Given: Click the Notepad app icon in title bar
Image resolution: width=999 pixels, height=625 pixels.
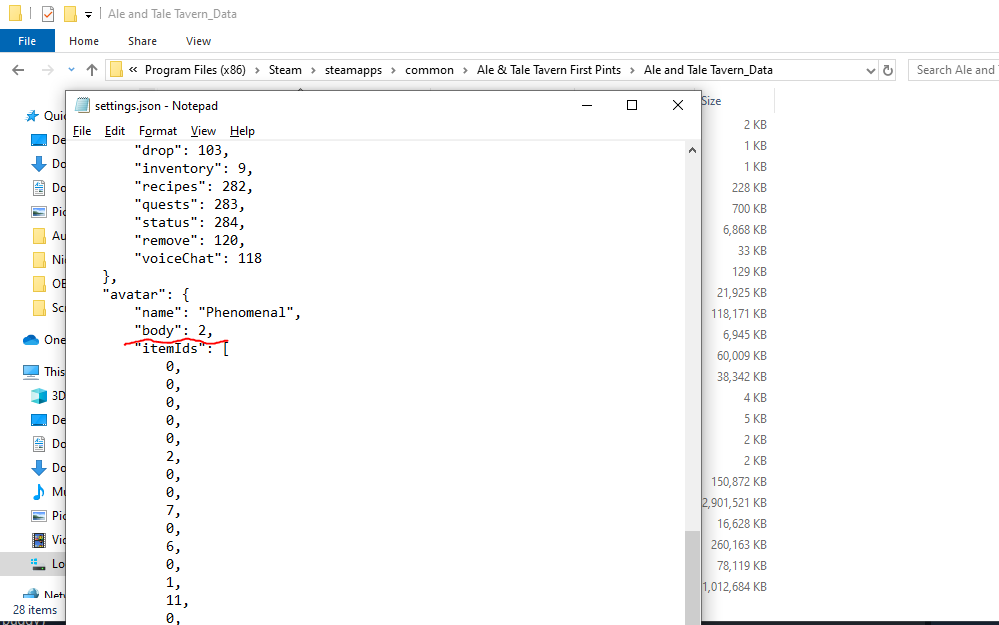Looking at the screenshot, I should pyautogui.click(x=82, y=105).
